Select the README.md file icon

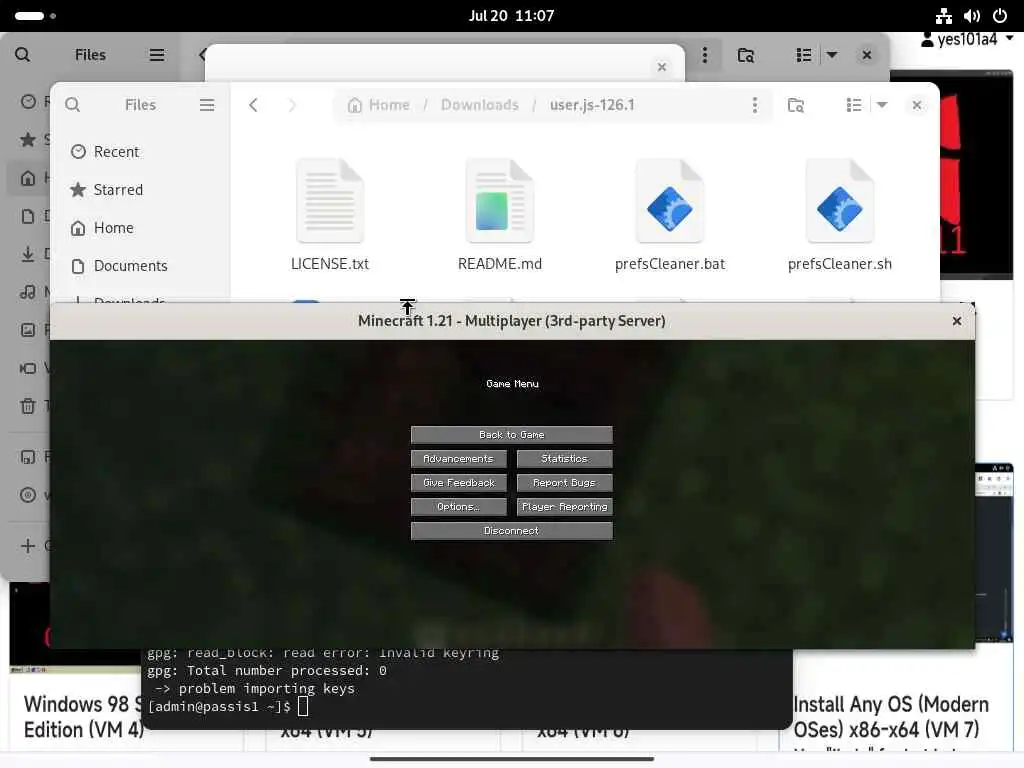[x=500, y=201]
